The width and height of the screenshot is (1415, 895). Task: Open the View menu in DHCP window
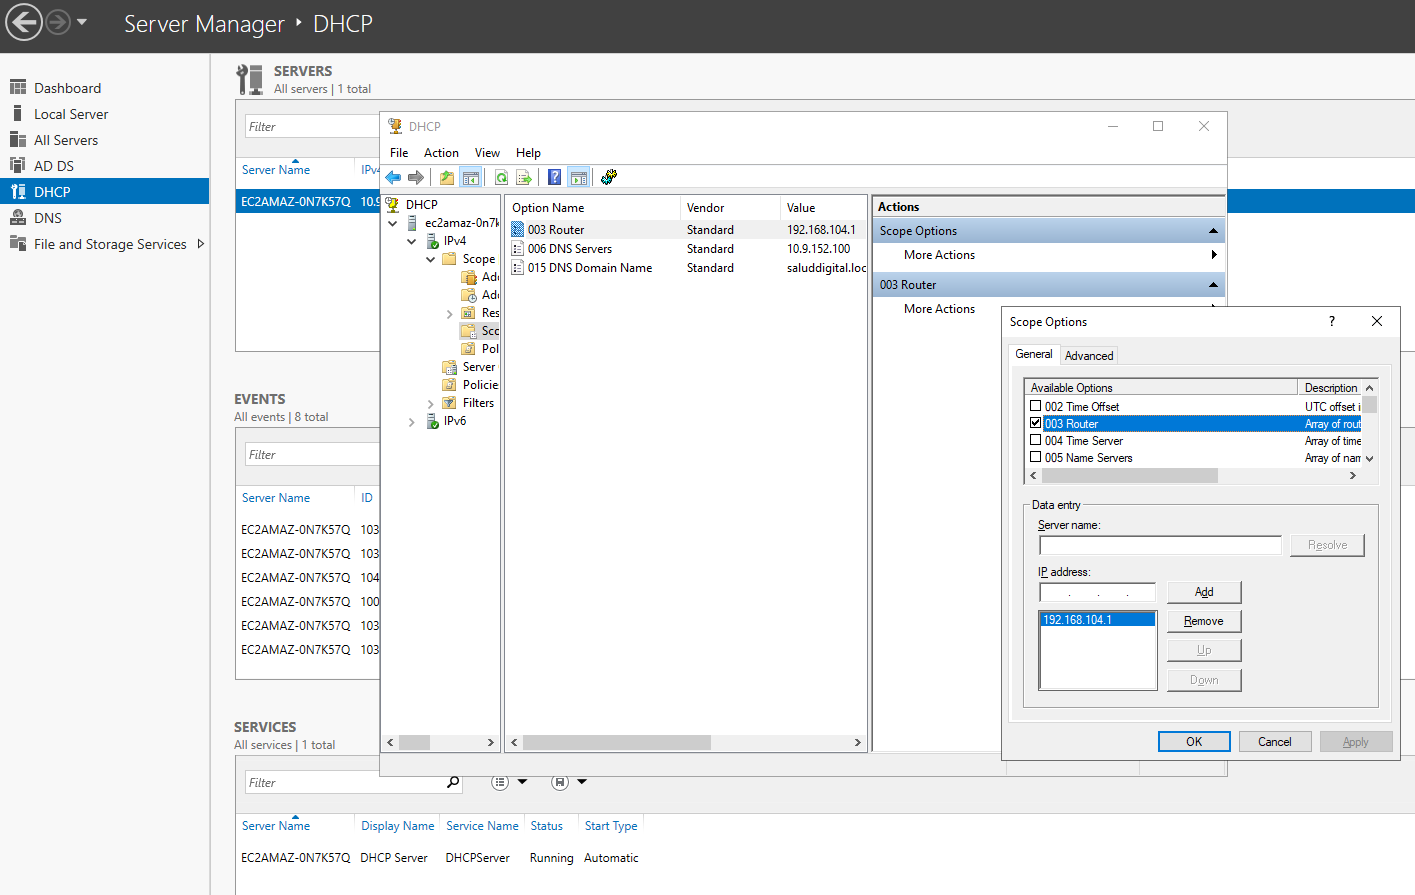(487, 153)
